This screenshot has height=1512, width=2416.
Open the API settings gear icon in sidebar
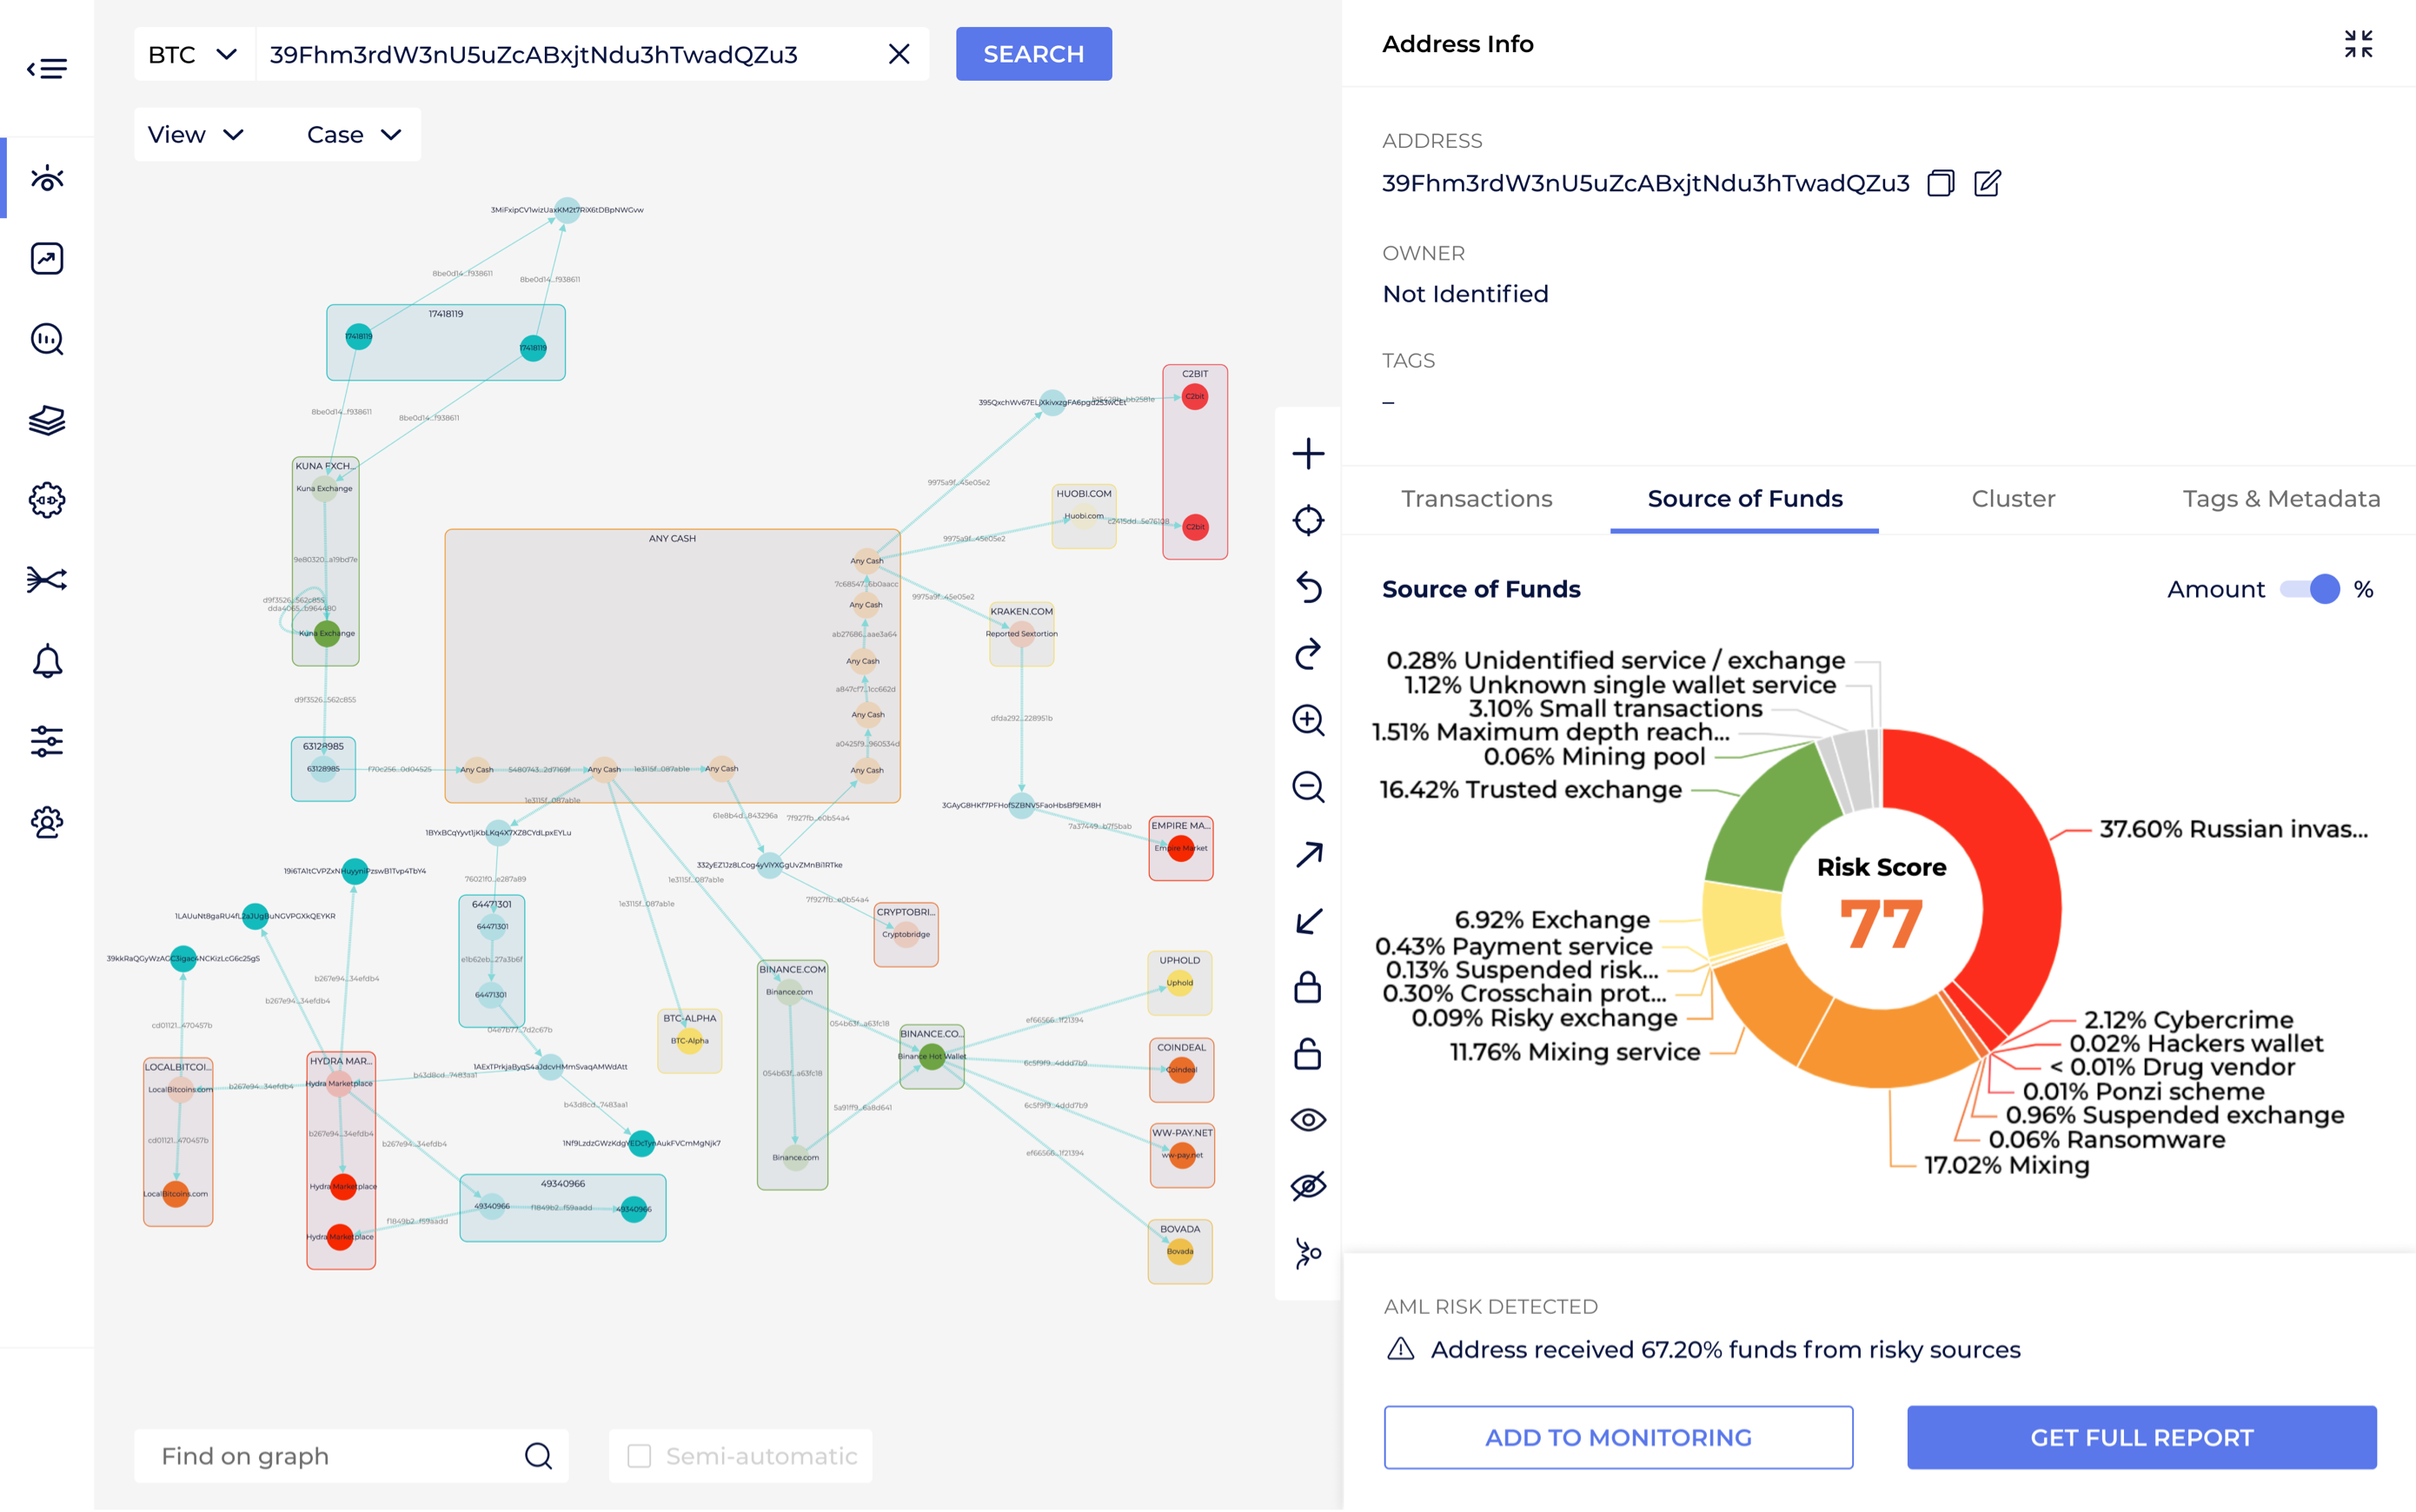(47, 500)
